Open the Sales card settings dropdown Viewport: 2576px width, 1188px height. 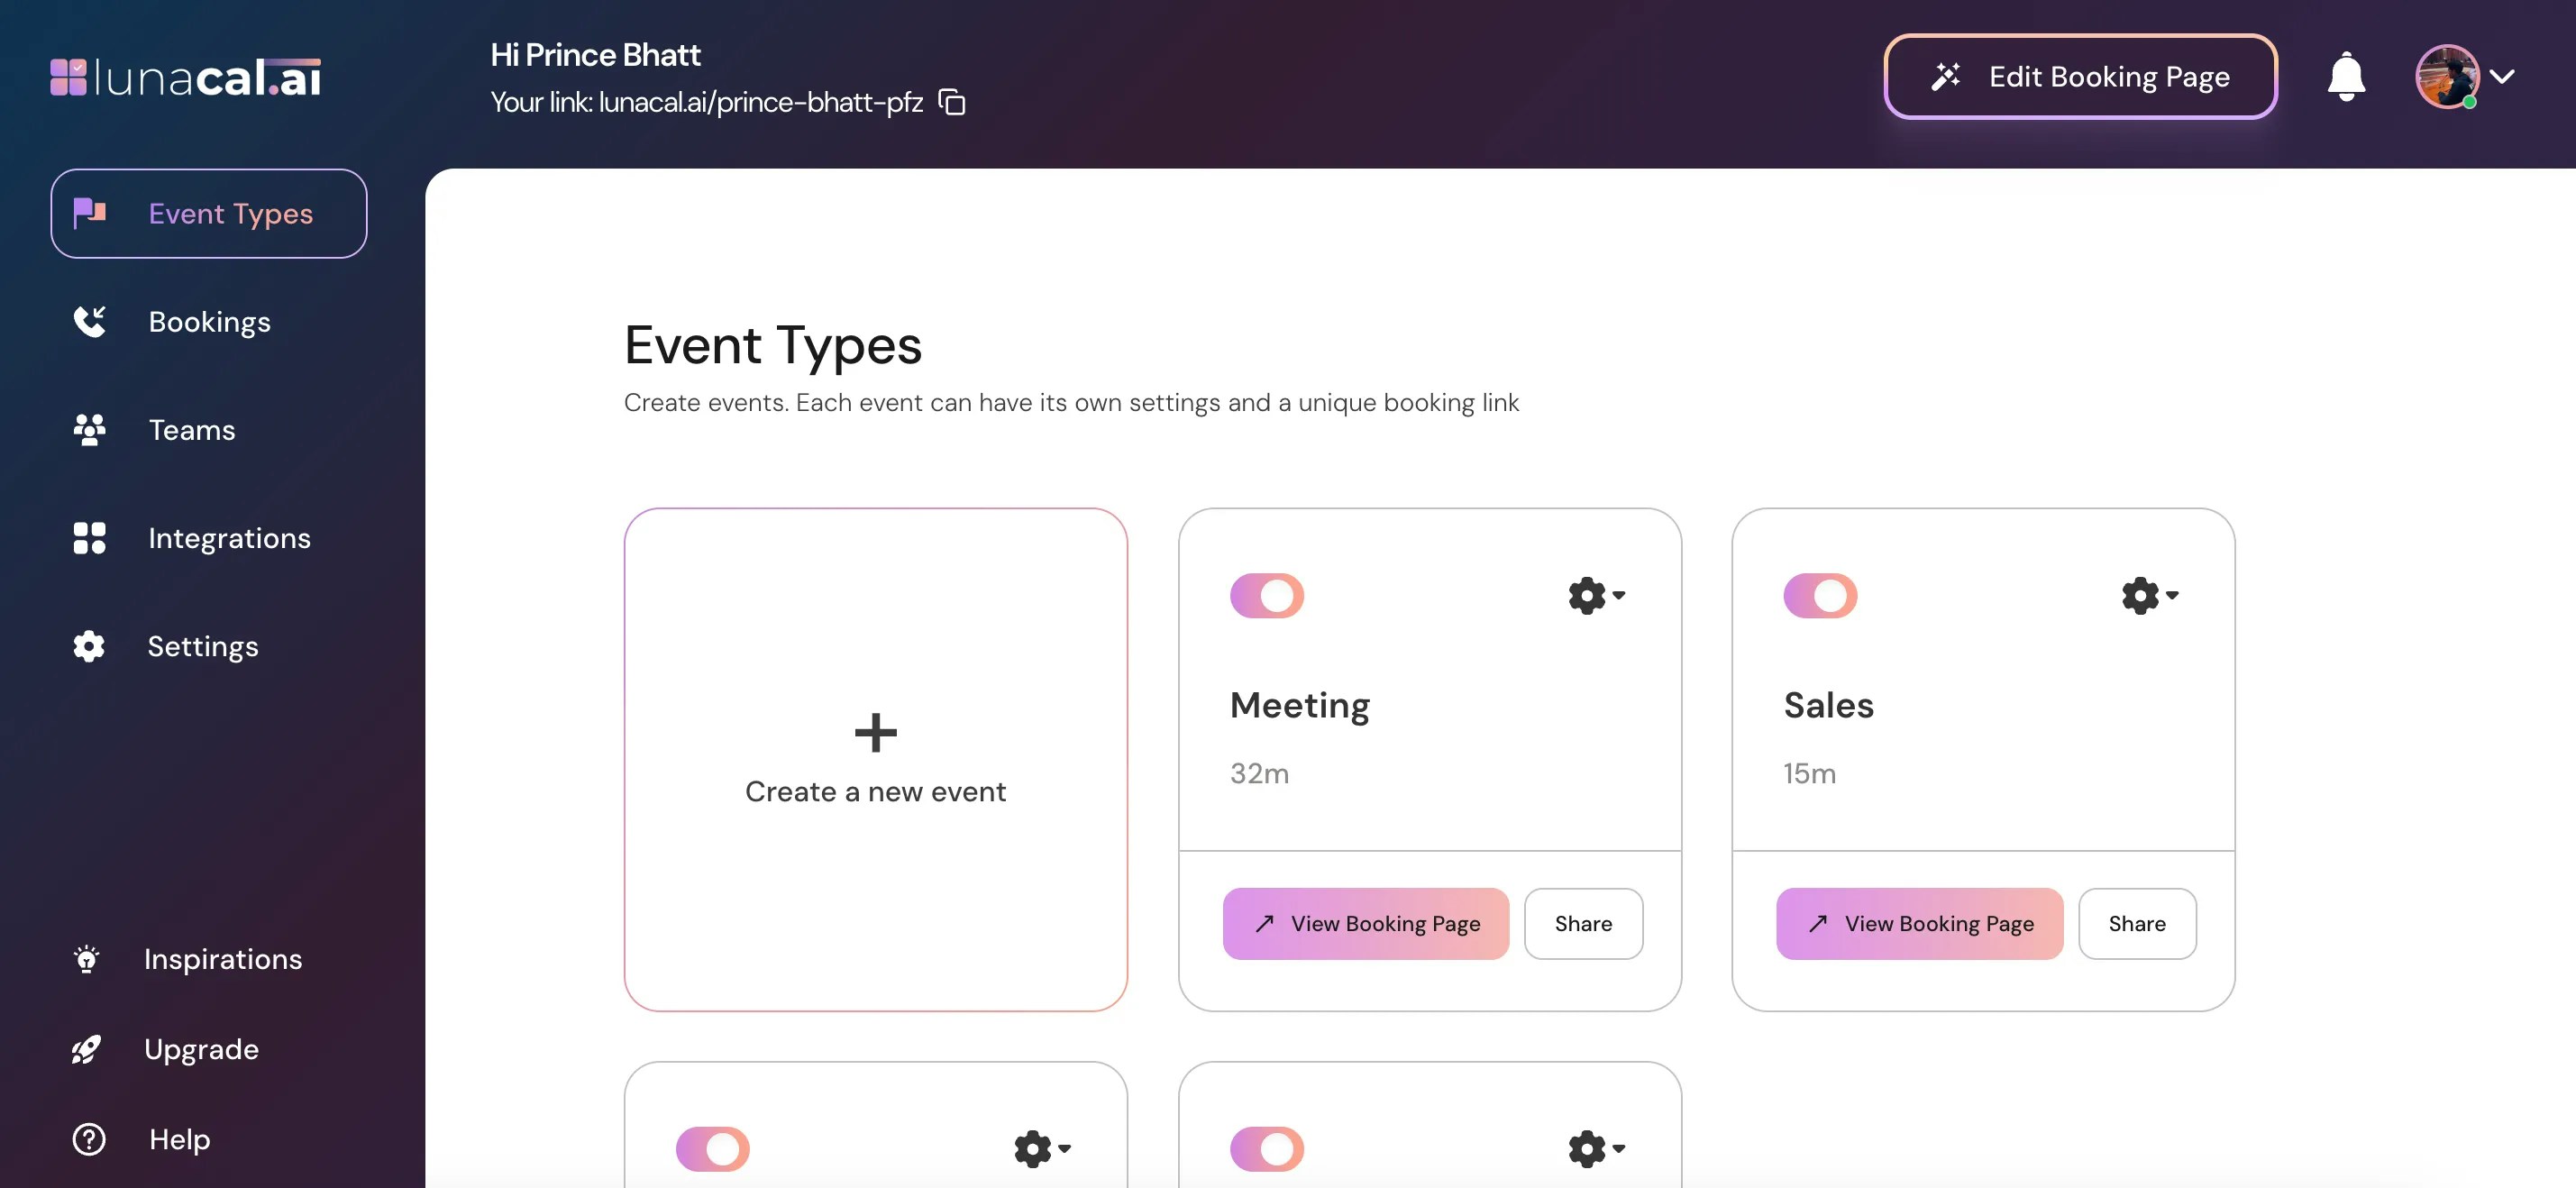[2149, 595]
